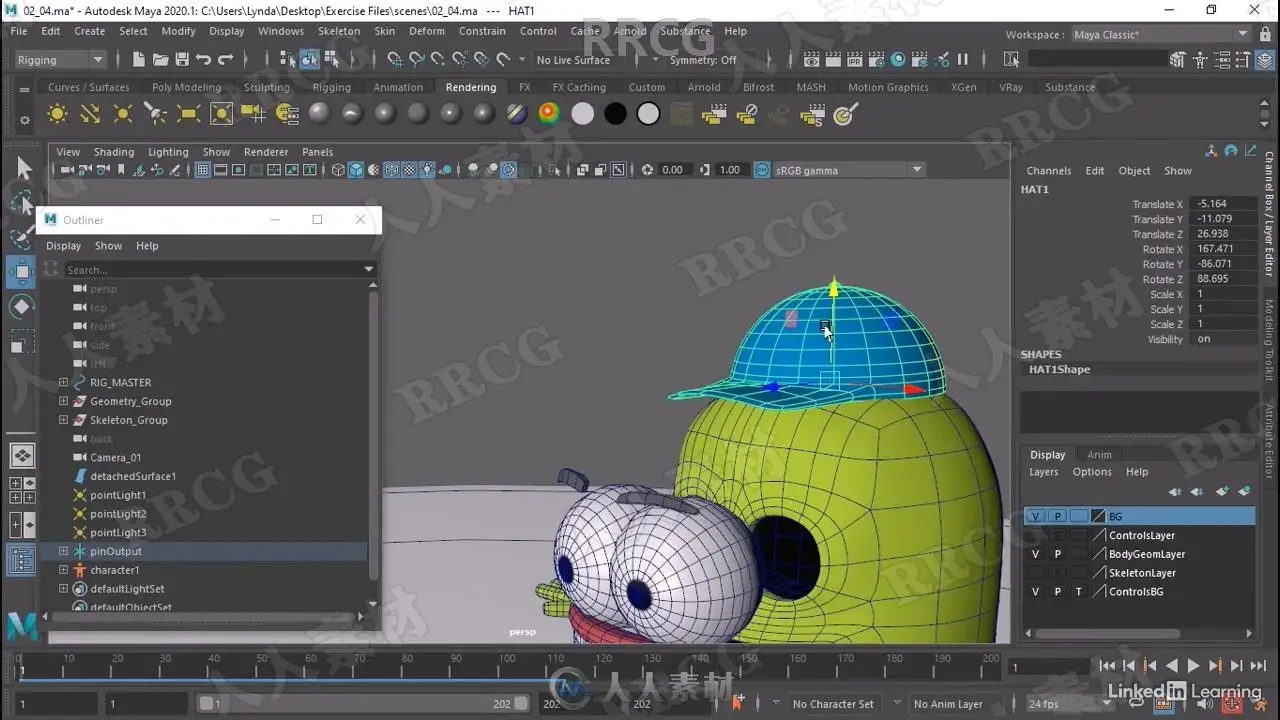Select the arrow Select tool in toolbox

coord(23,169)
